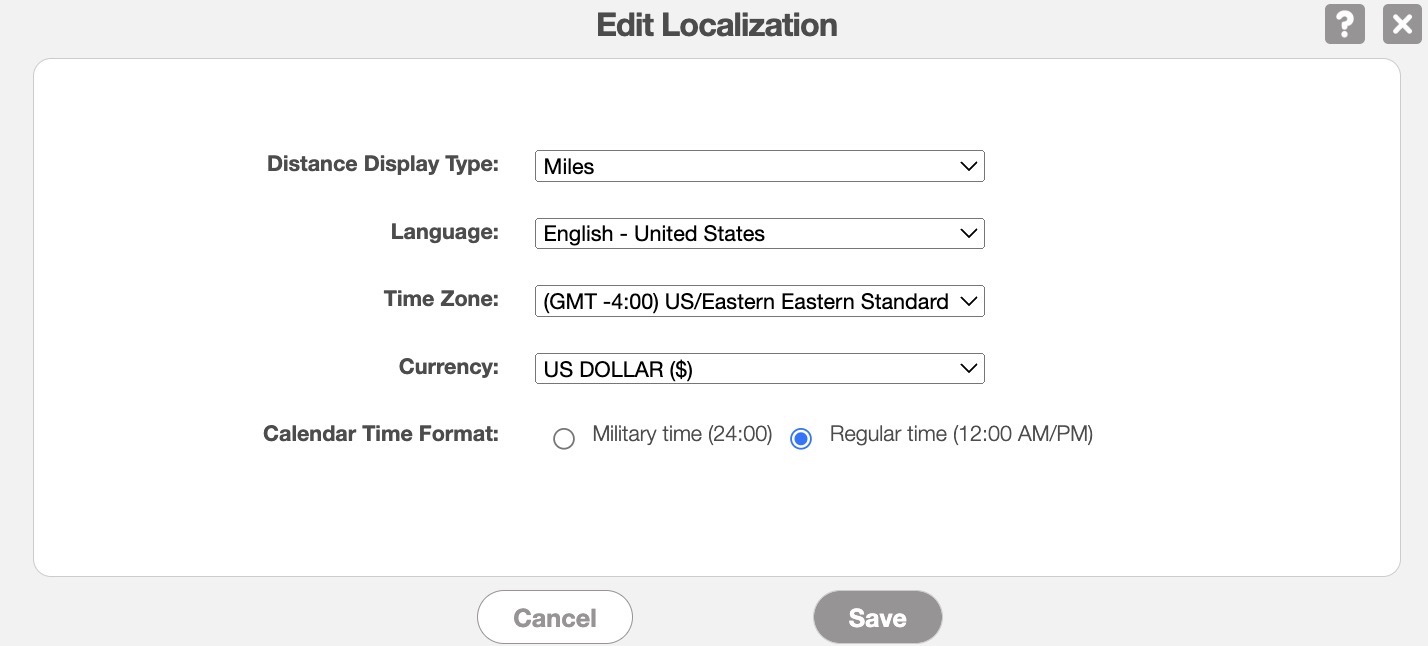Open the help question mark icon
The width and height of the screenshot is (1428, 646).
click(x=1344, y=24)
